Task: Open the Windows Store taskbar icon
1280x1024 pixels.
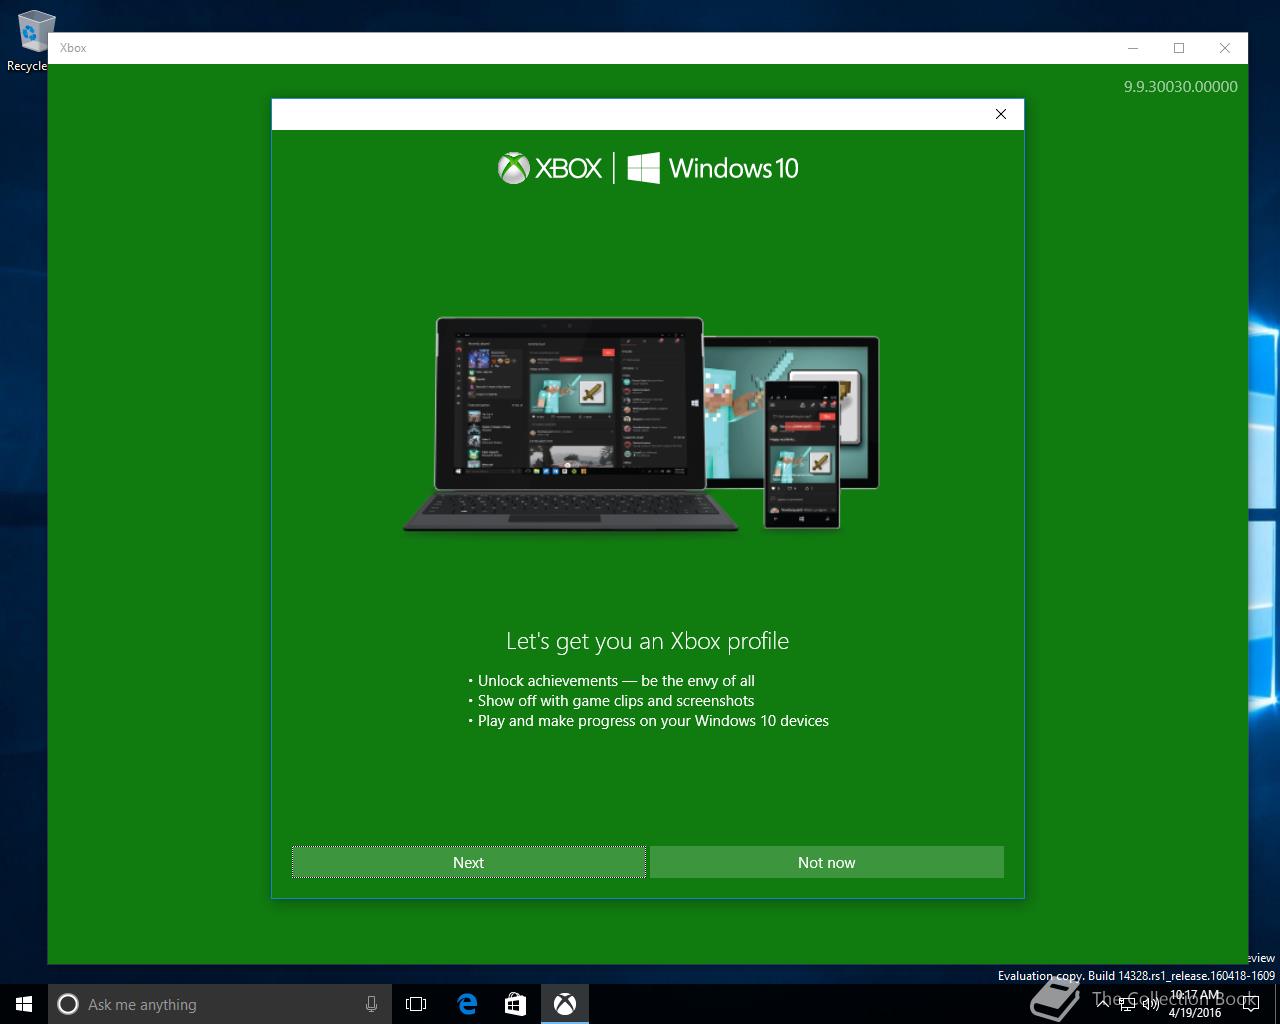Action: [515, 1004]
